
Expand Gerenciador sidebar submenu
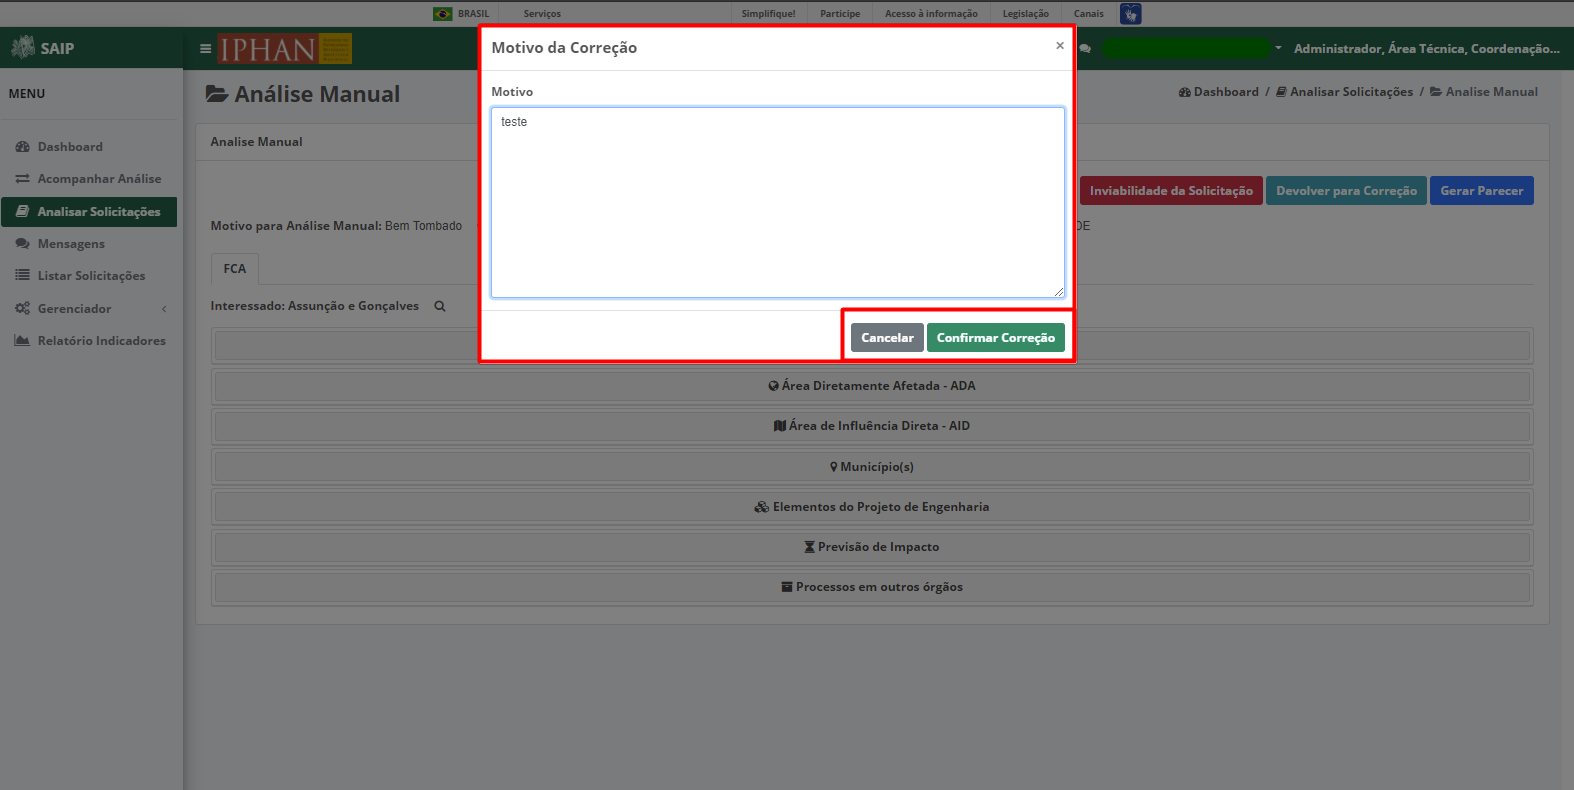pos(89,309)
